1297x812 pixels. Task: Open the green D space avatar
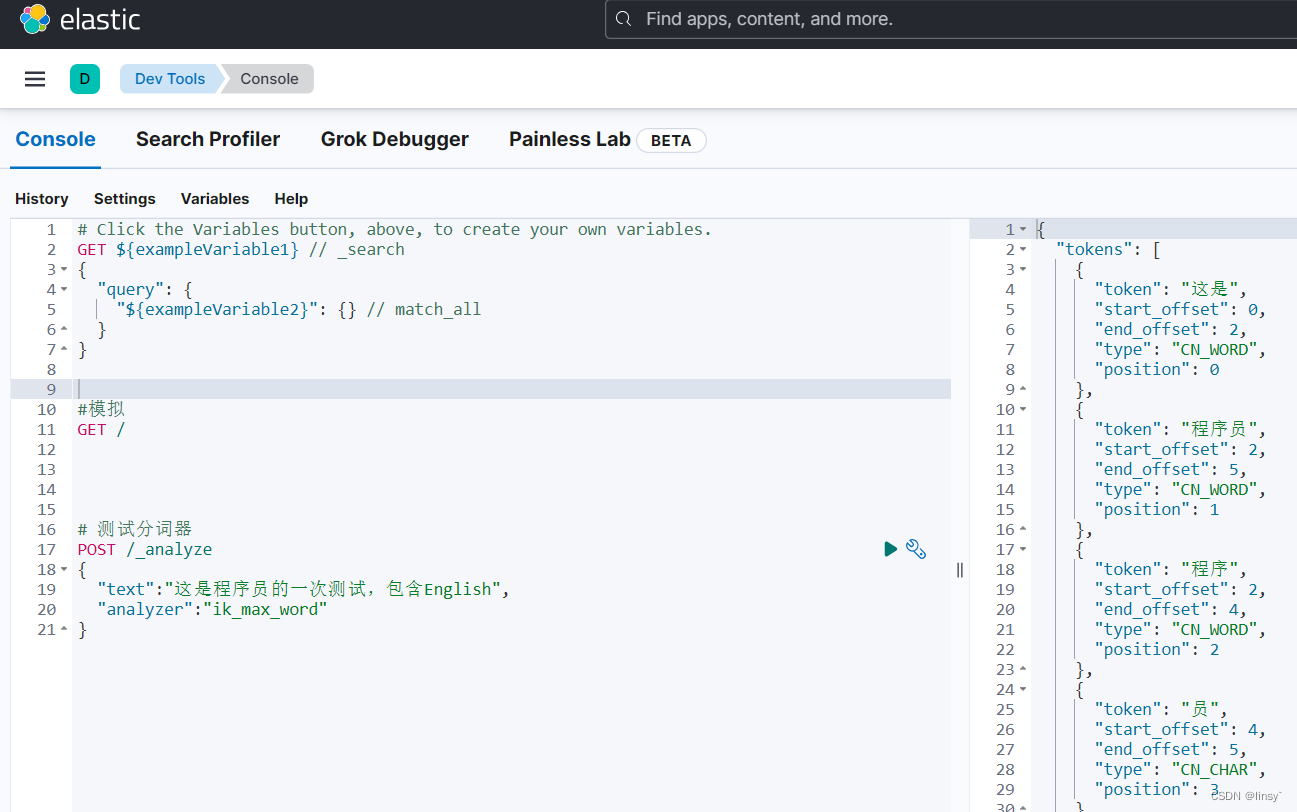tap(85, 79)
